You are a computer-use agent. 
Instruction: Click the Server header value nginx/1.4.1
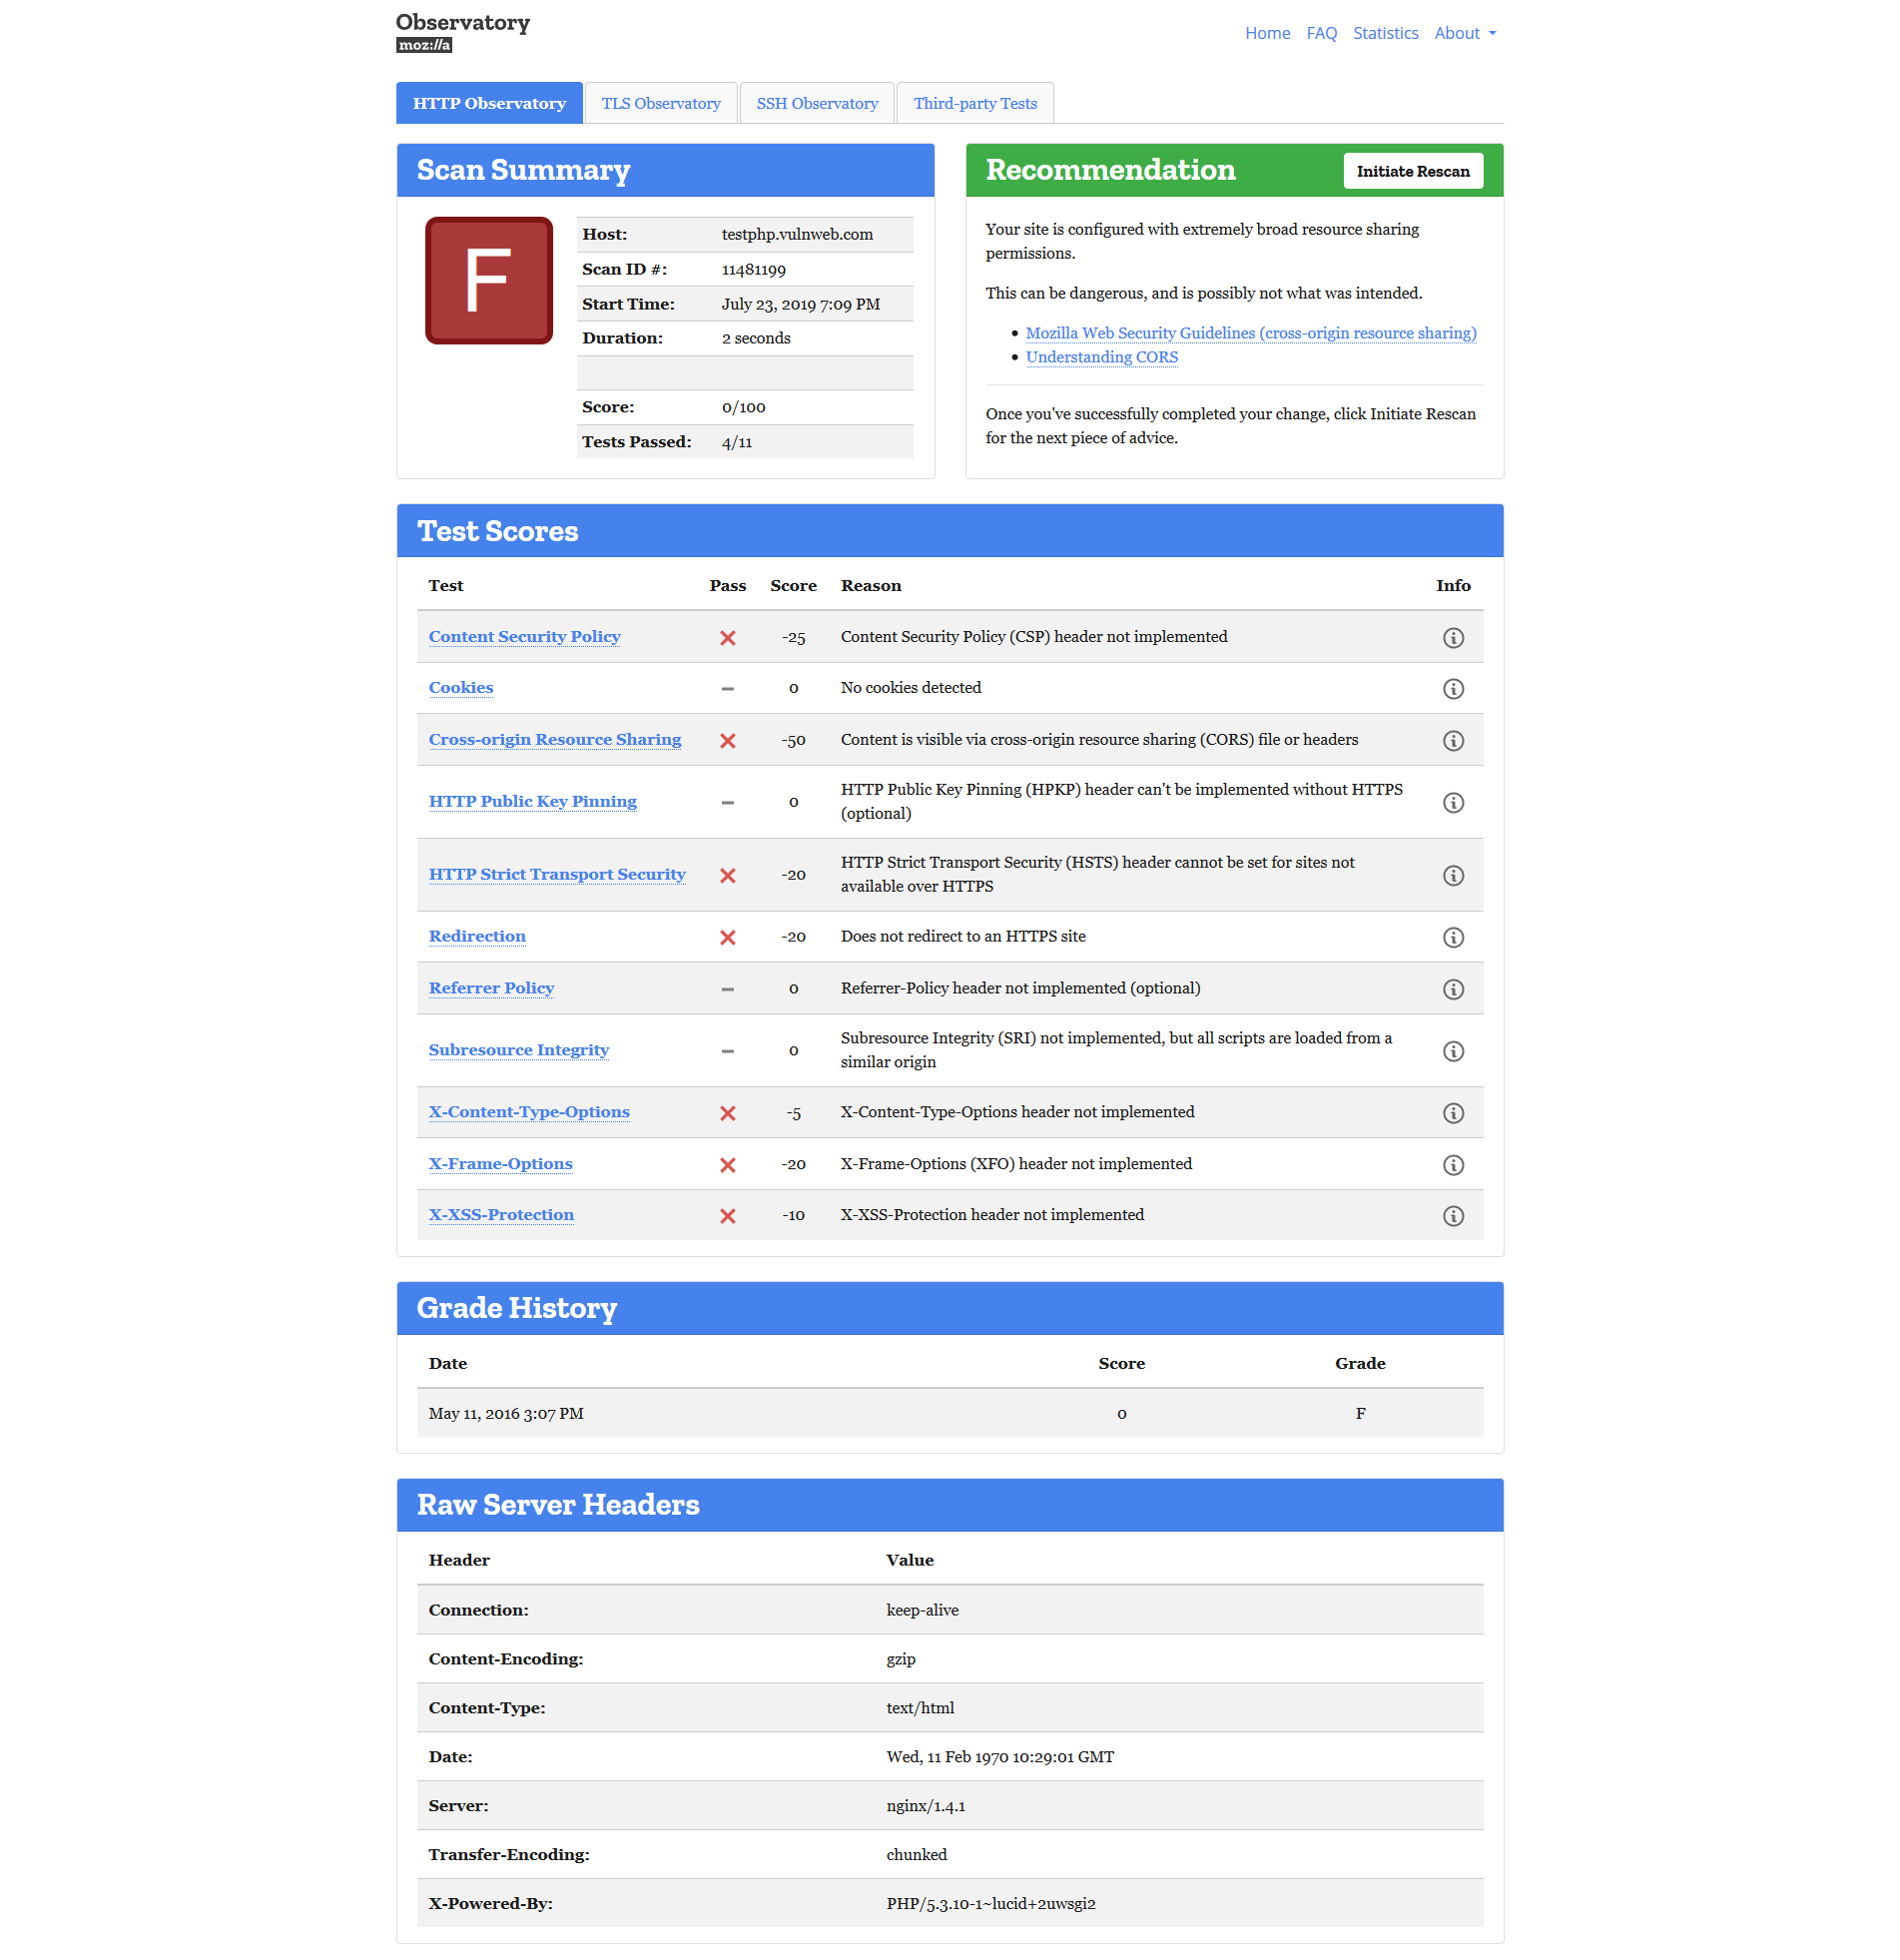coord(925,1808)
